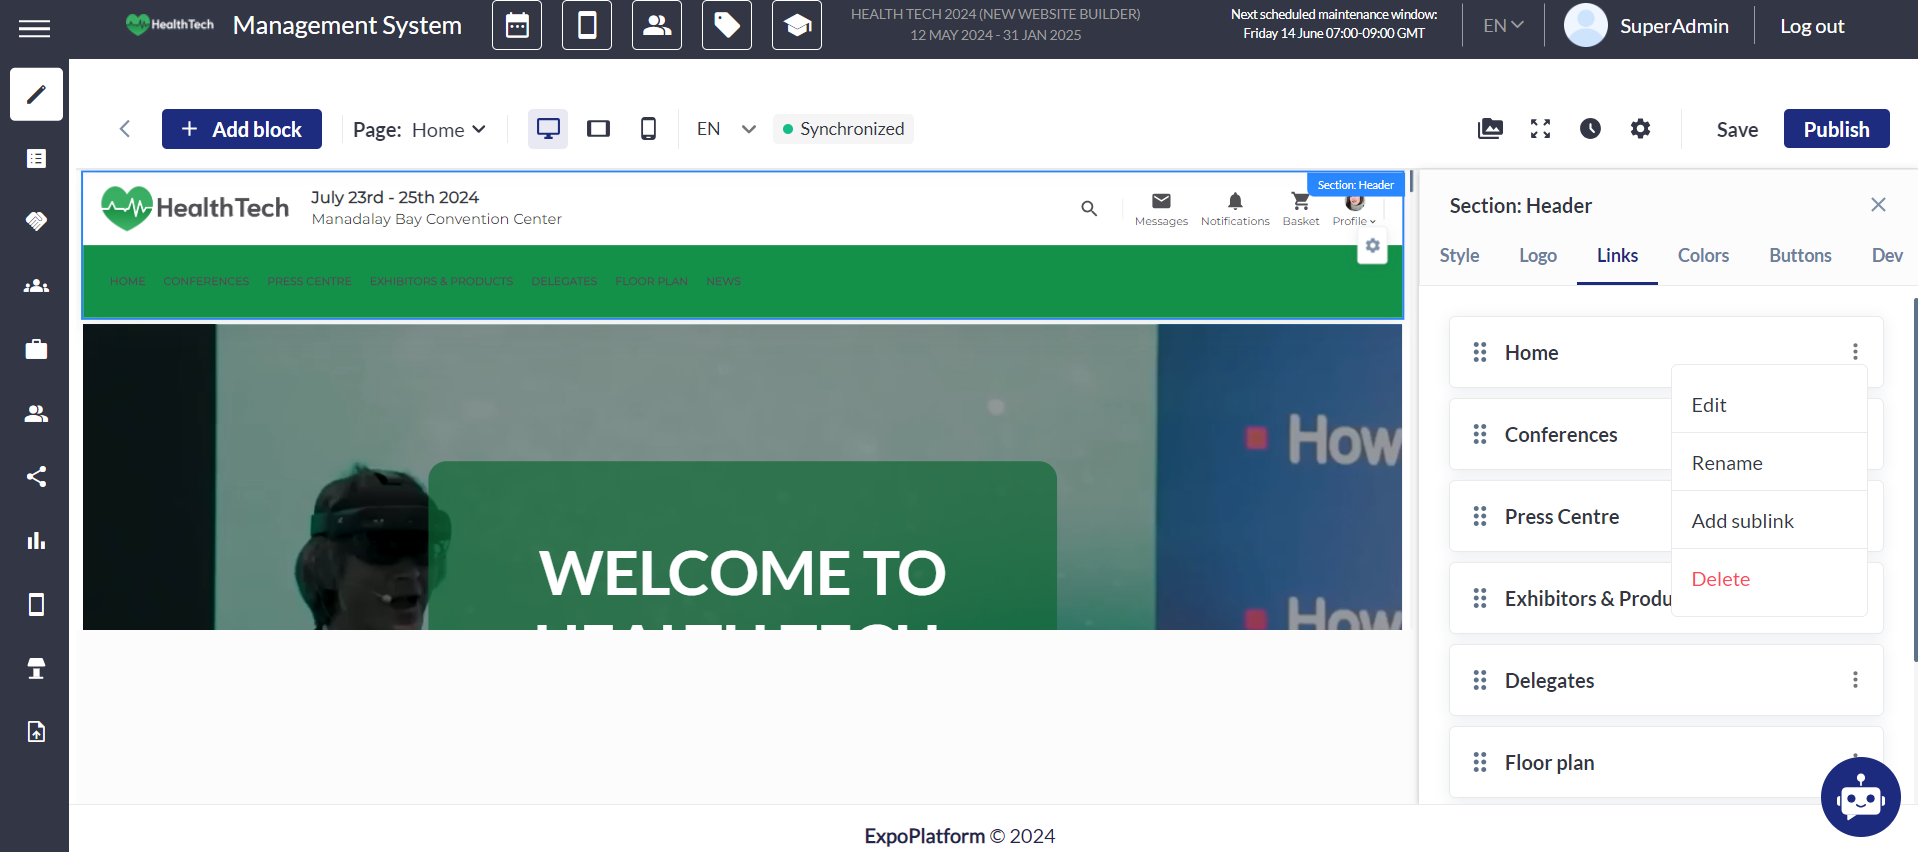Click FLOOR PLAN in the green nav bar
The width and height of the screenshot is (1918, 852).
(651, 282)
